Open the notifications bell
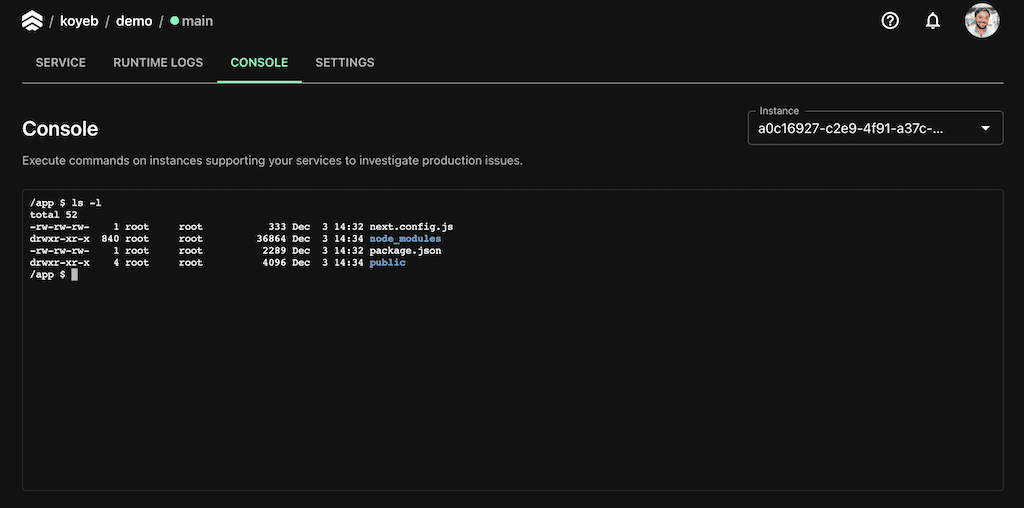Screen dimensions: 1024x508 pyautogui.click(x=932, y=20)
